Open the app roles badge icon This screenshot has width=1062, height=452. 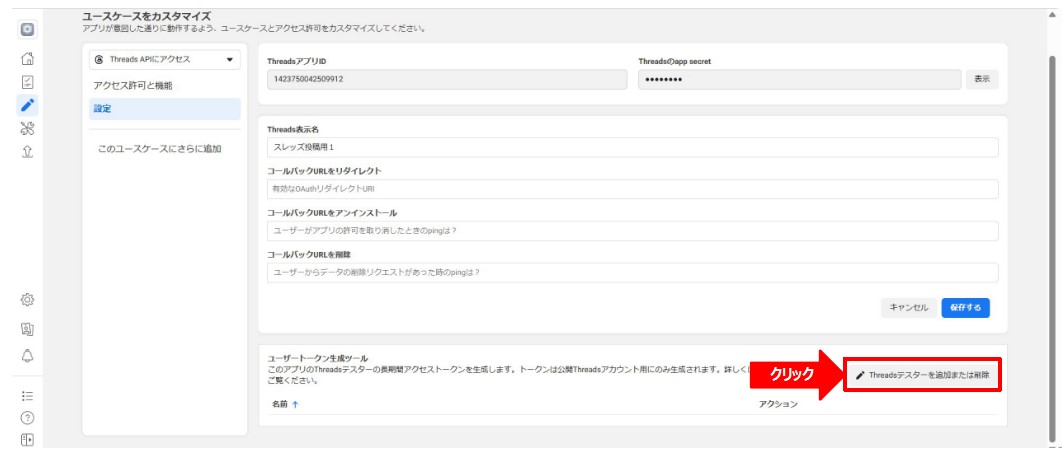point(28,329)
